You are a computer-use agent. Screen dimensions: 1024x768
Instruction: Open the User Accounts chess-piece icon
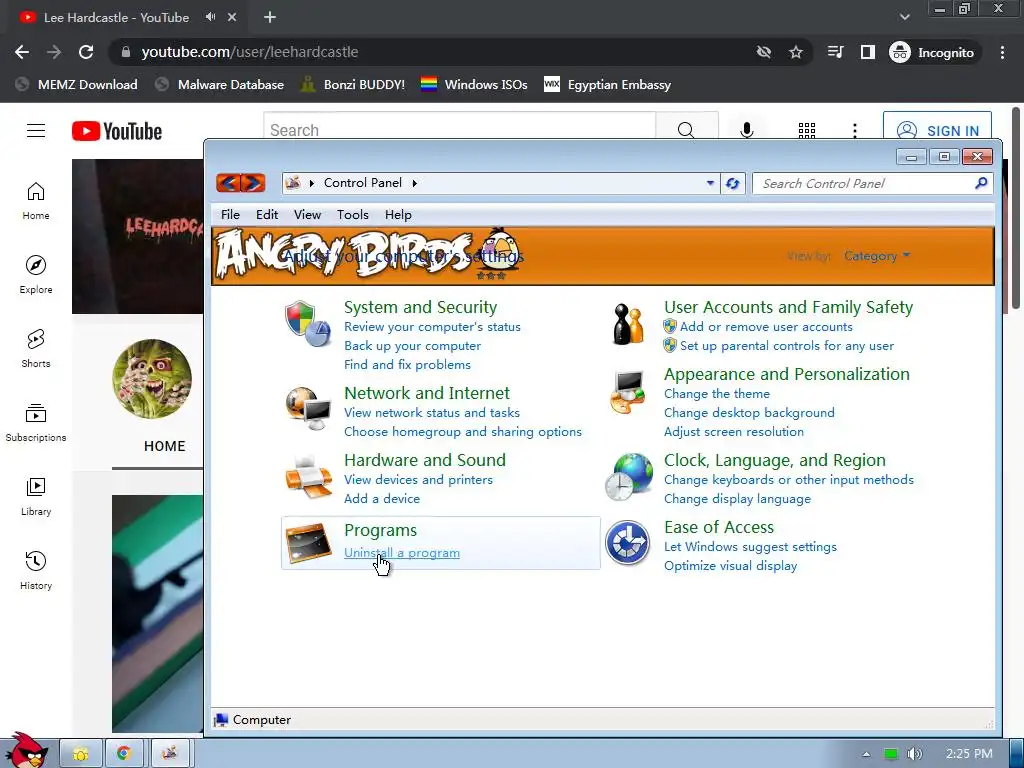click(x=628, y=325)
